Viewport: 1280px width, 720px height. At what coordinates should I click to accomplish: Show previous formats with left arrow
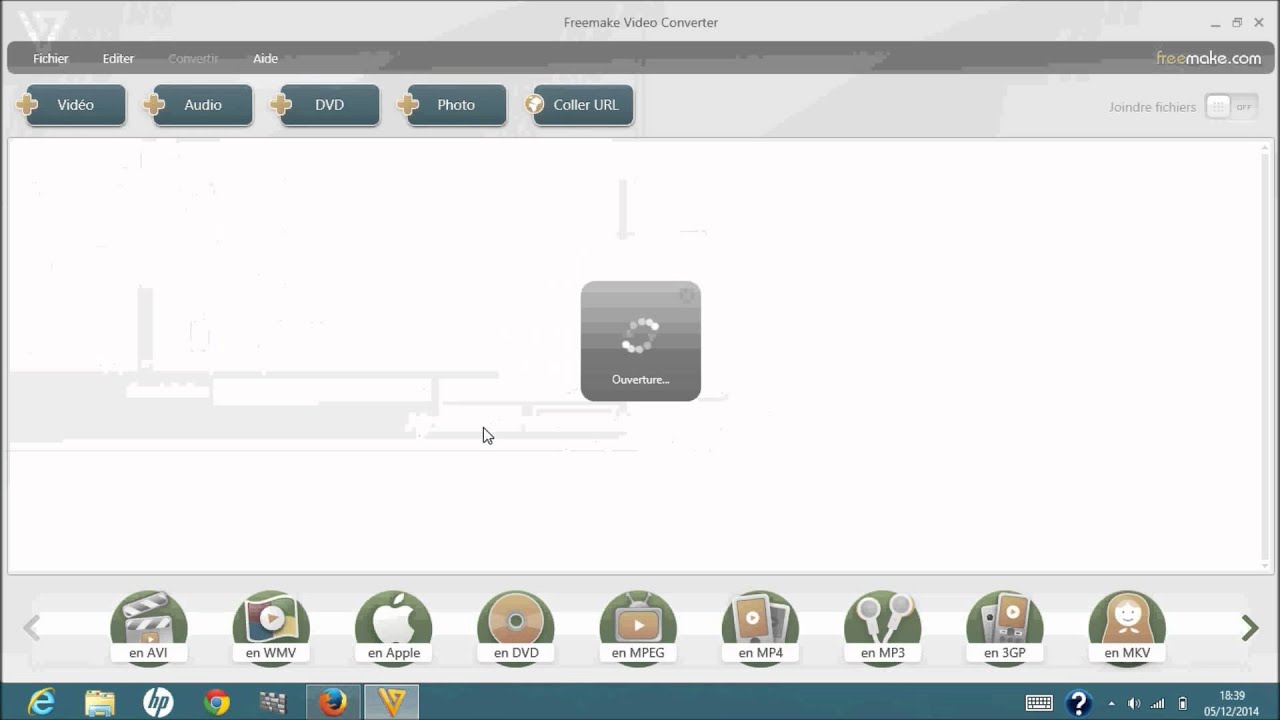pos(31,628)
